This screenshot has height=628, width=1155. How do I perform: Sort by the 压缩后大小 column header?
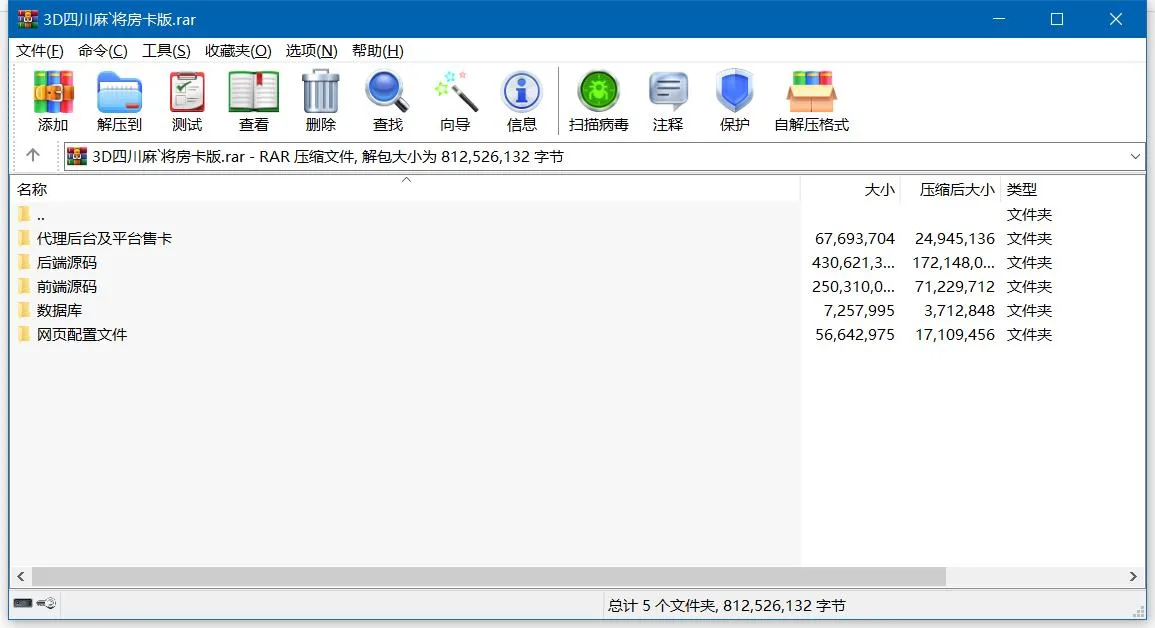956,189
